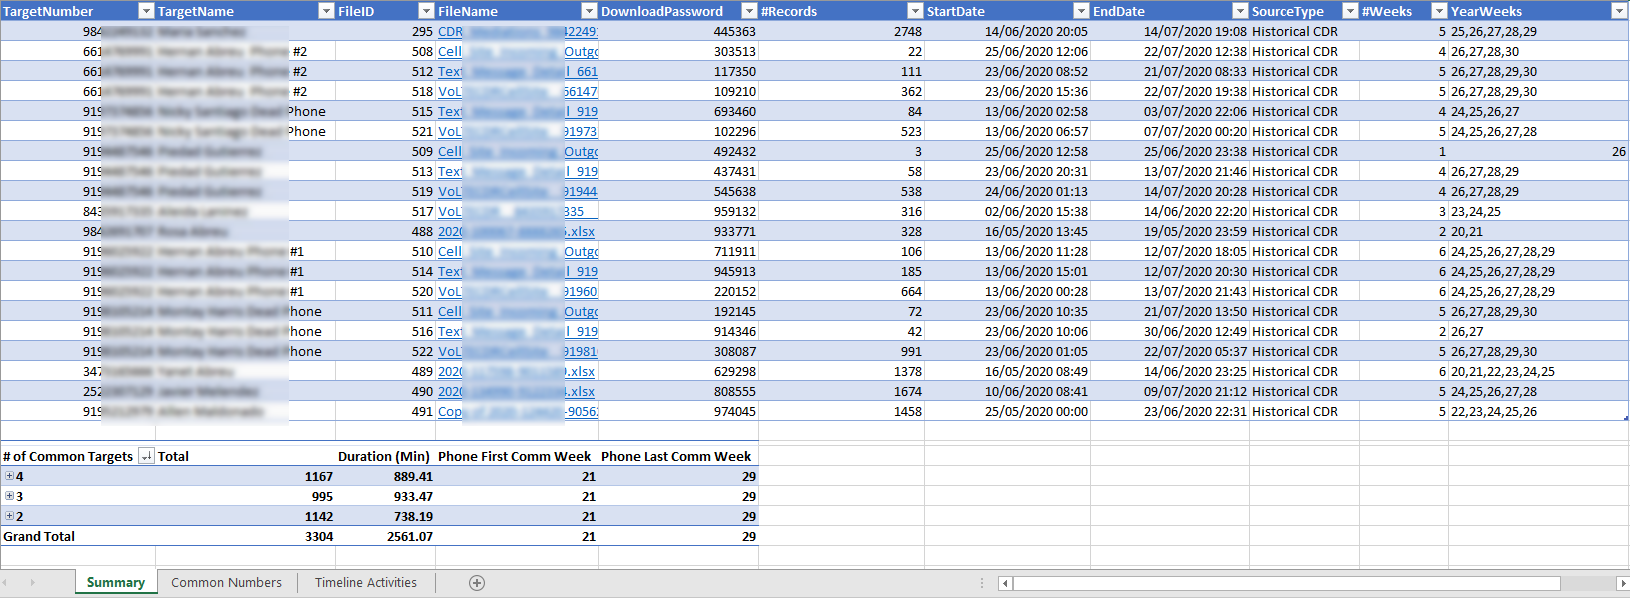1630x598 pixels.
Task: Click the previous sheet navigation arrow
Action: [6, 582]
